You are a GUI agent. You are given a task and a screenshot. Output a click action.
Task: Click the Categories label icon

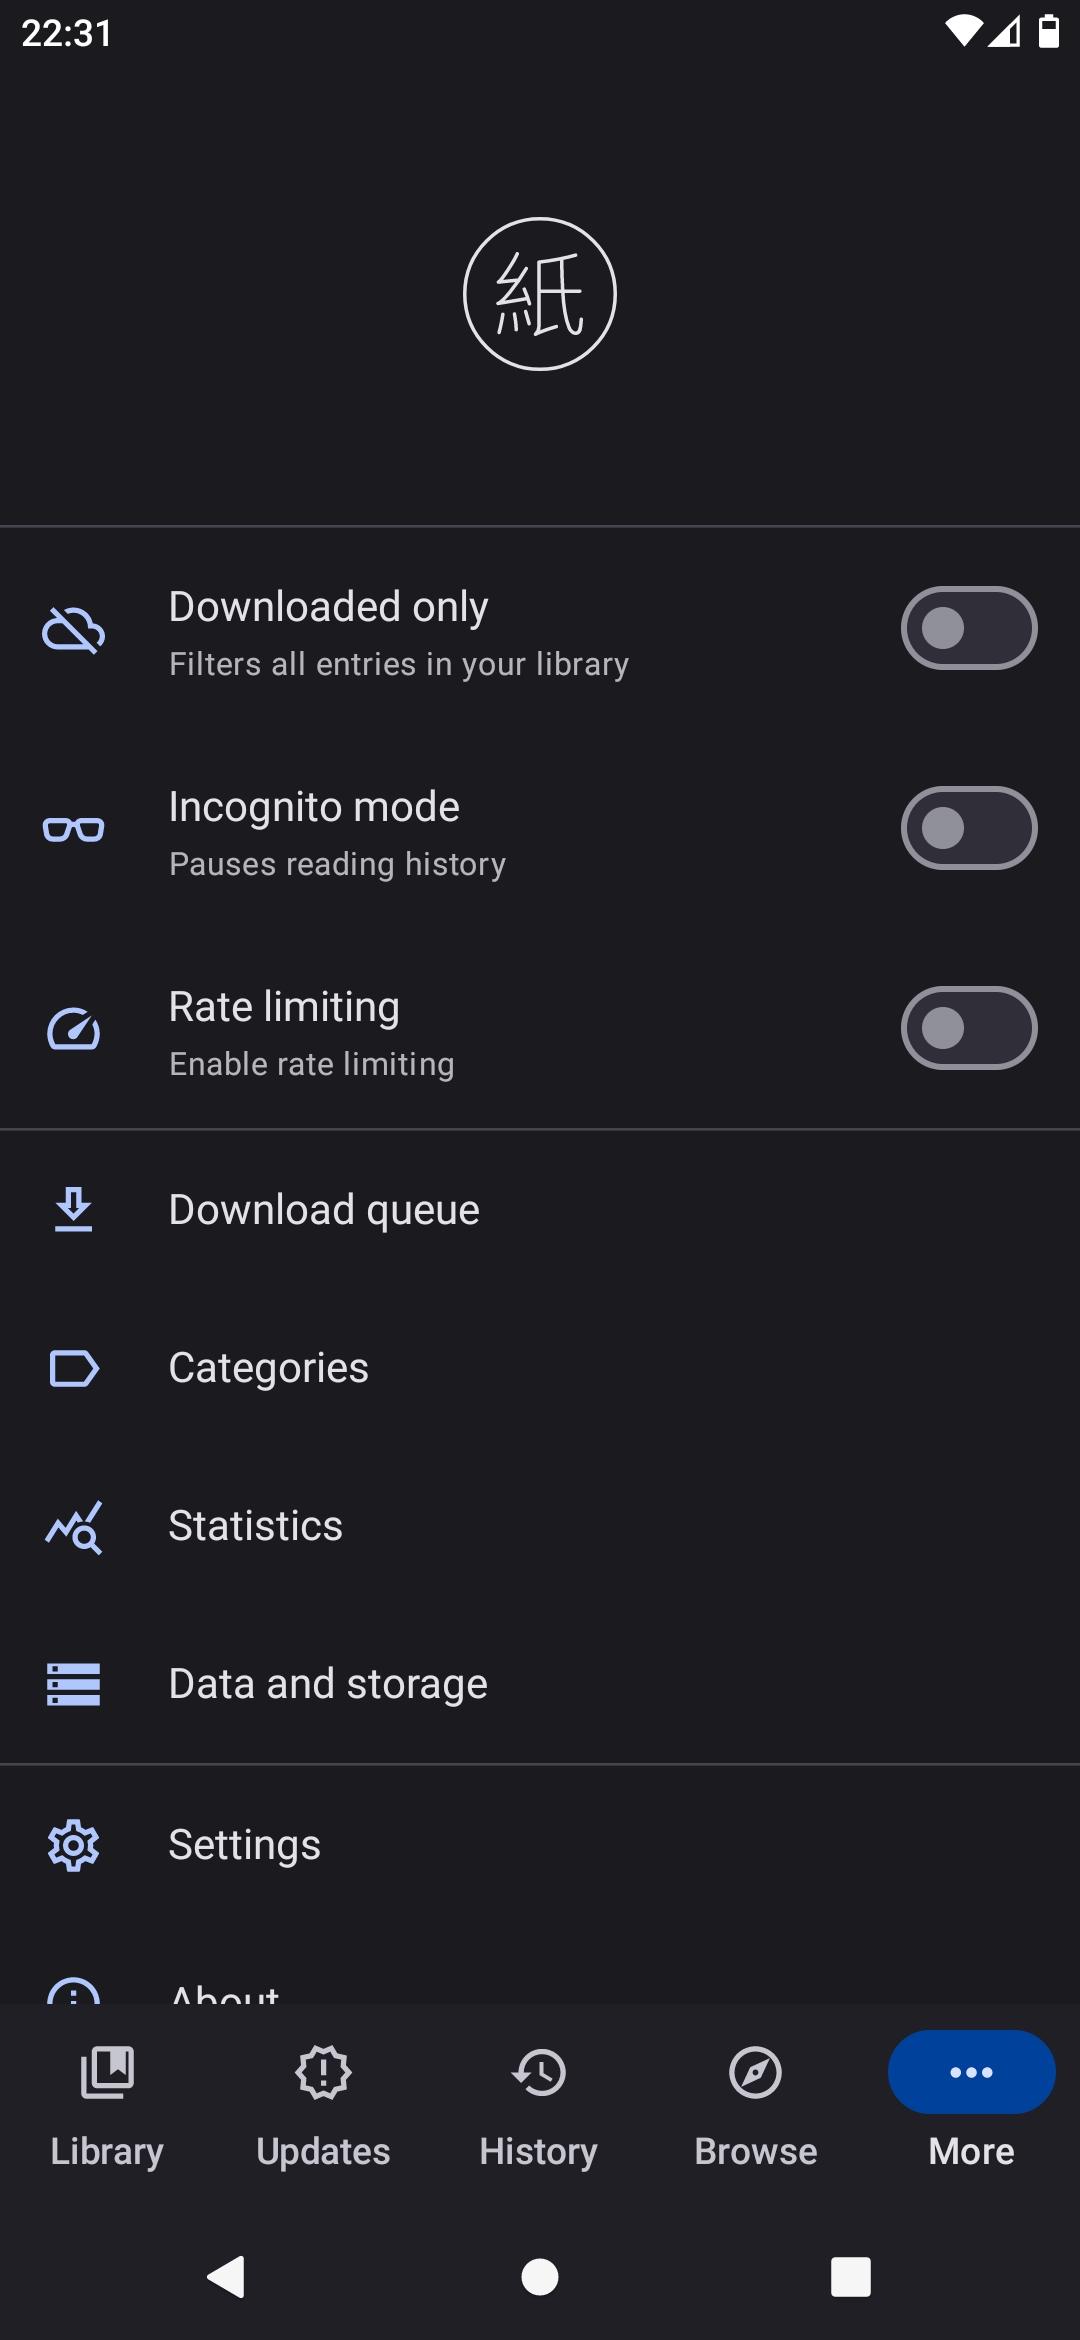click(x=74, y=1368)
